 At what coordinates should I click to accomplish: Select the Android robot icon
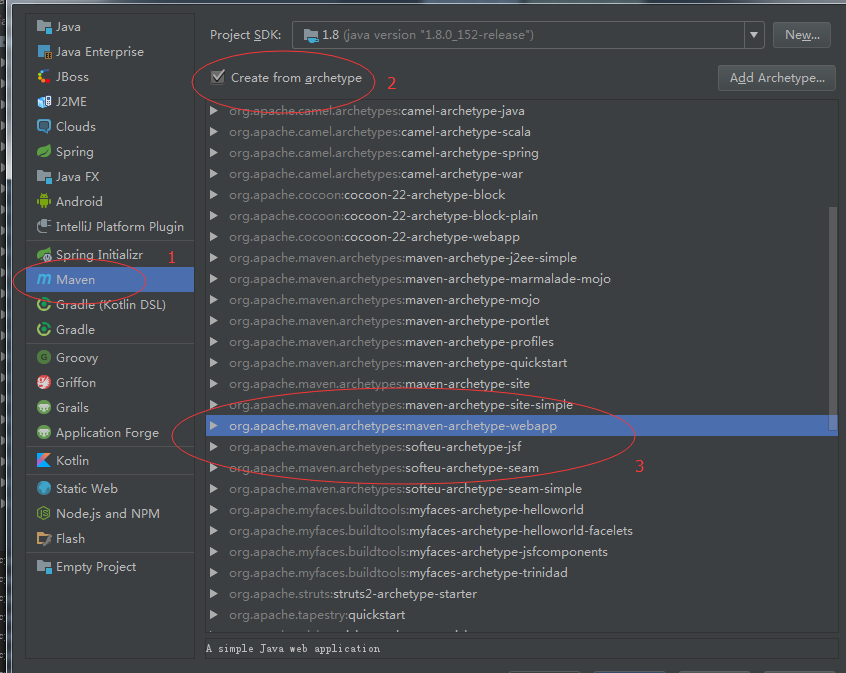[x=44, y=202]
